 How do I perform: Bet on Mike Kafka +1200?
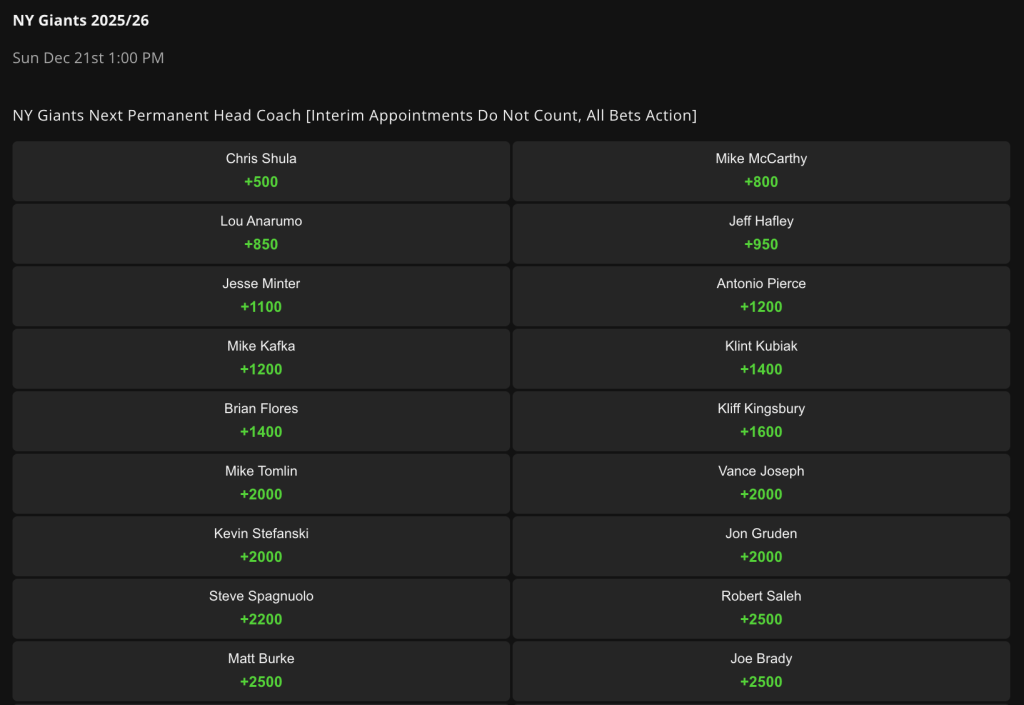pos(261,358)
